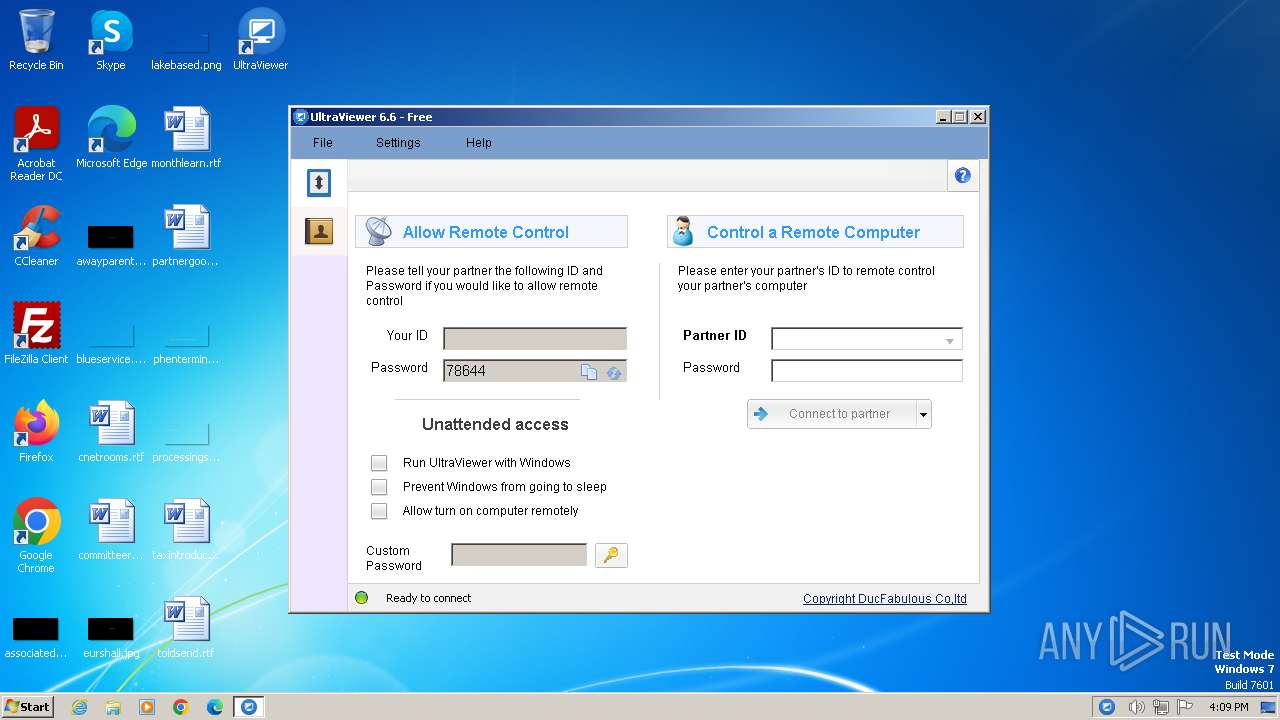Select the FileZilla Client desktop icon

pyautogui.click(x=36, y=334)
